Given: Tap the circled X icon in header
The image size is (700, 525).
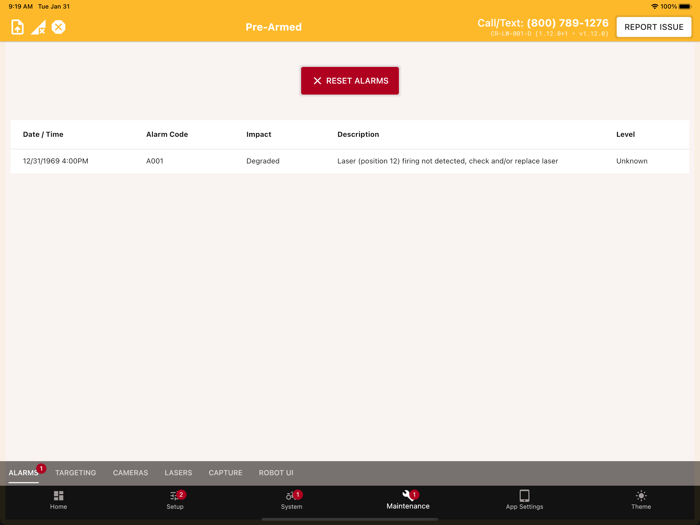Looking at the screenshot, I should [58, 27].
